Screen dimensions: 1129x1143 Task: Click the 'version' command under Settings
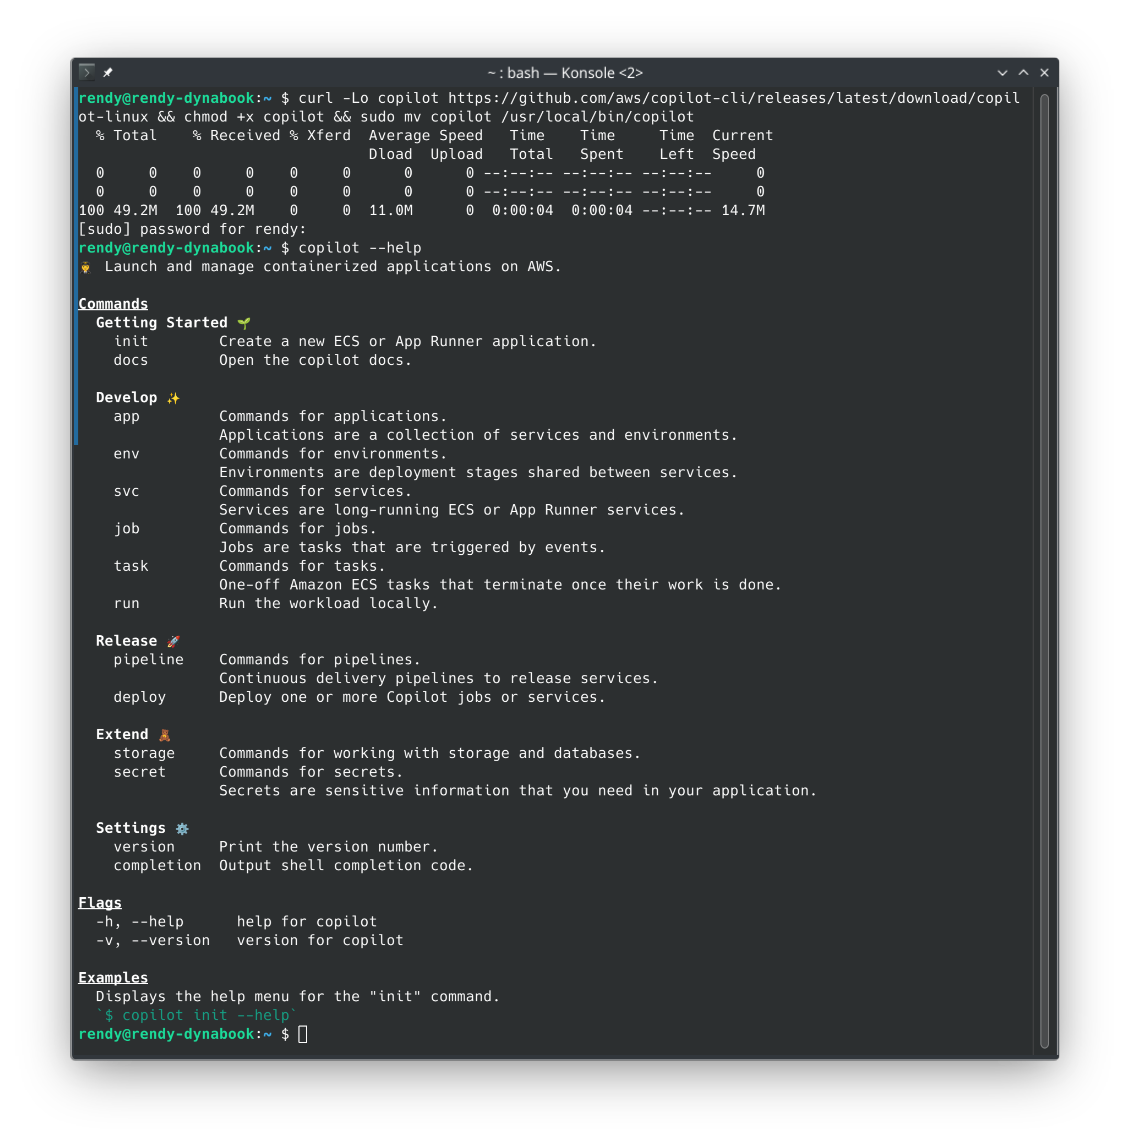coord(144,847)
